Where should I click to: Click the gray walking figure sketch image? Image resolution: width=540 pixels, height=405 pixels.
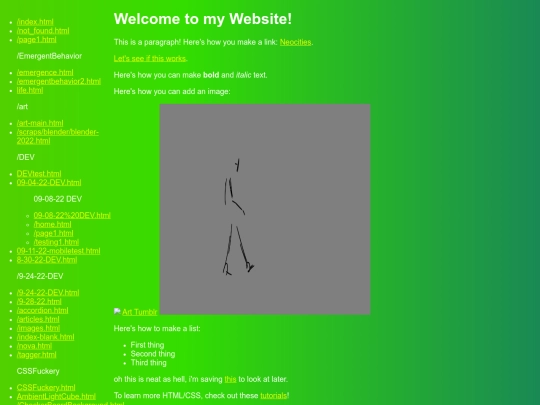(x=265, y=209)
